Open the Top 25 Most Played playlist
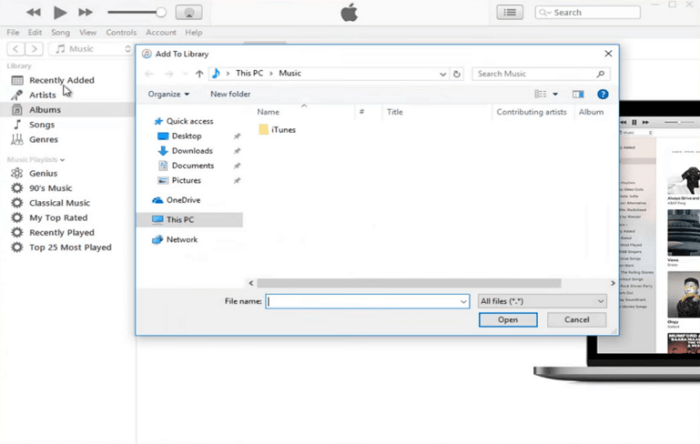700x444 pixels. 70,247
